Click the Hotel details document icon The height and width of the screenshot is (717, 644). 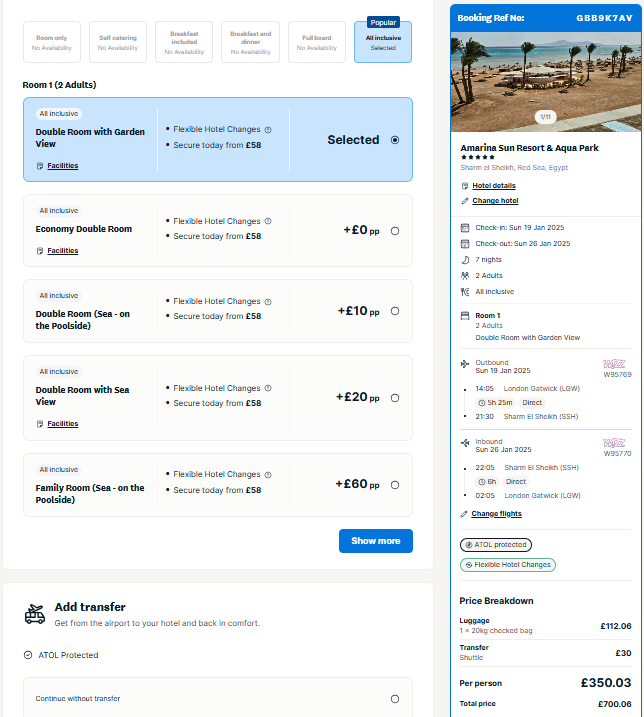(x=465, y=186)
